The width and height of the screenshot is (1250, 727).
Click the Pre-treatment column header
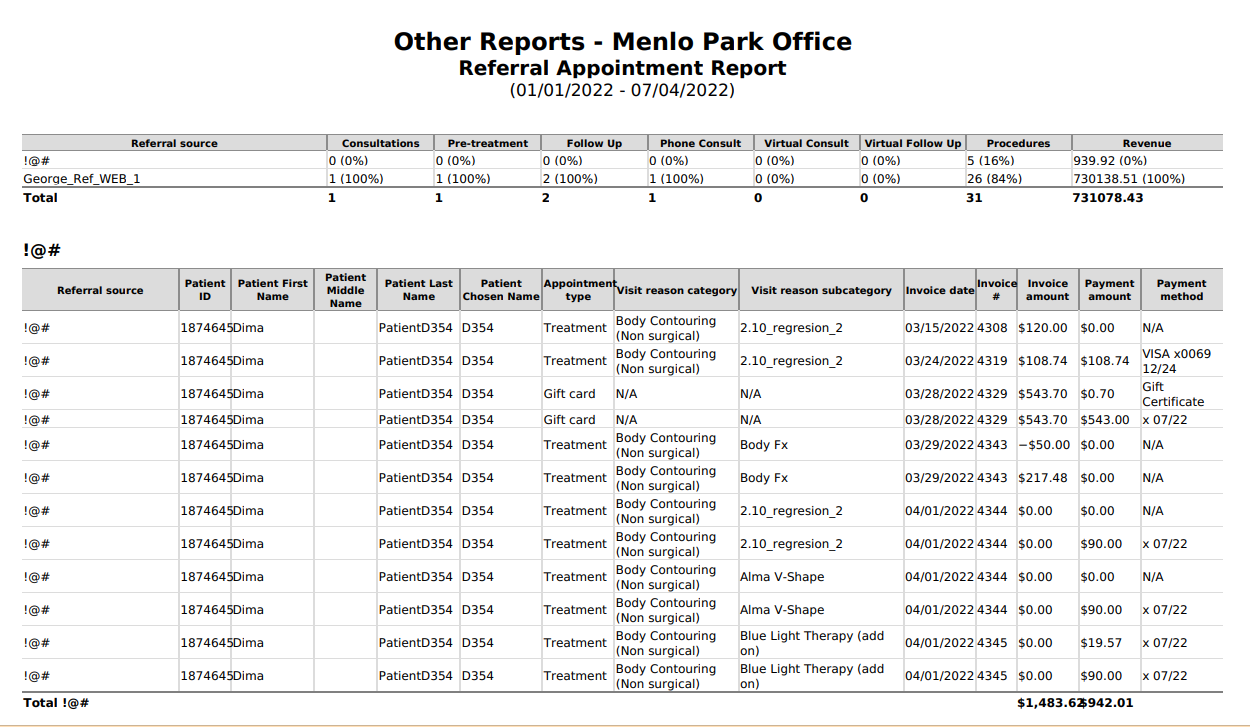pos(487,143)
